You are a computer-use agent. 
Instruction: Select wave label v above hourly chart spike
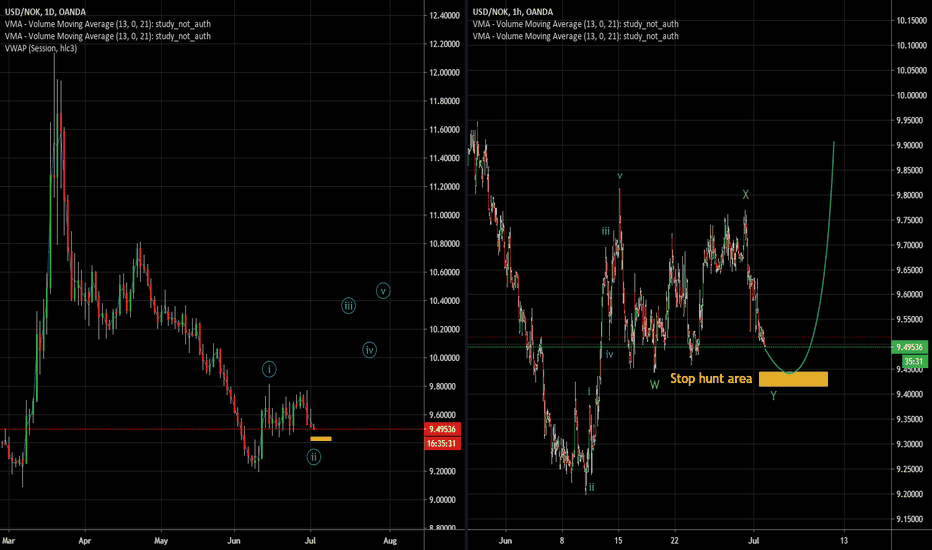(619, 176)
